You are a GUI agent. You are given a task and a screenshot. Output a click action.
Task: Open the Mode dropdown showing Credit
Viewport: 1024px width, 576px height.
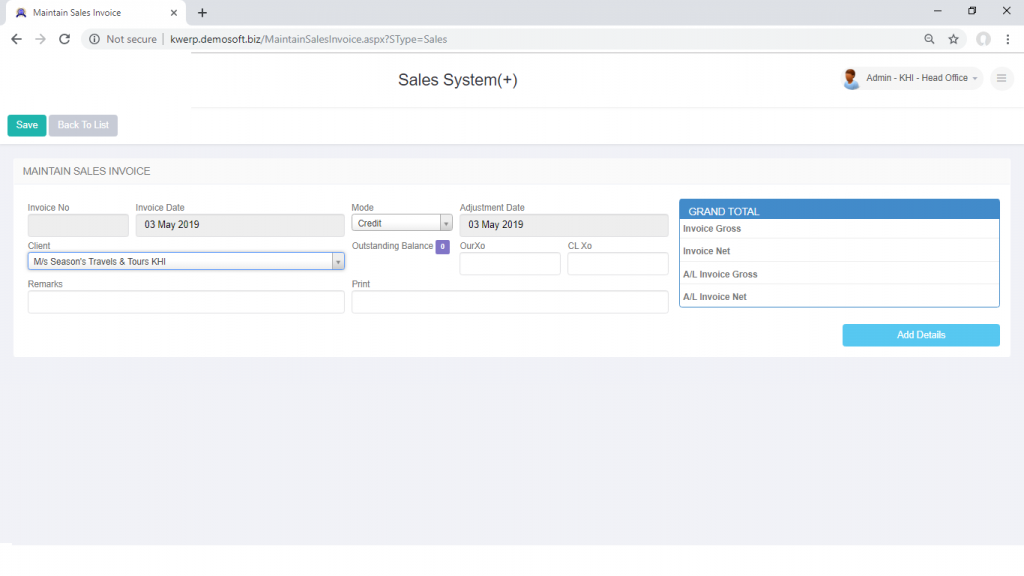click(445, 223)
